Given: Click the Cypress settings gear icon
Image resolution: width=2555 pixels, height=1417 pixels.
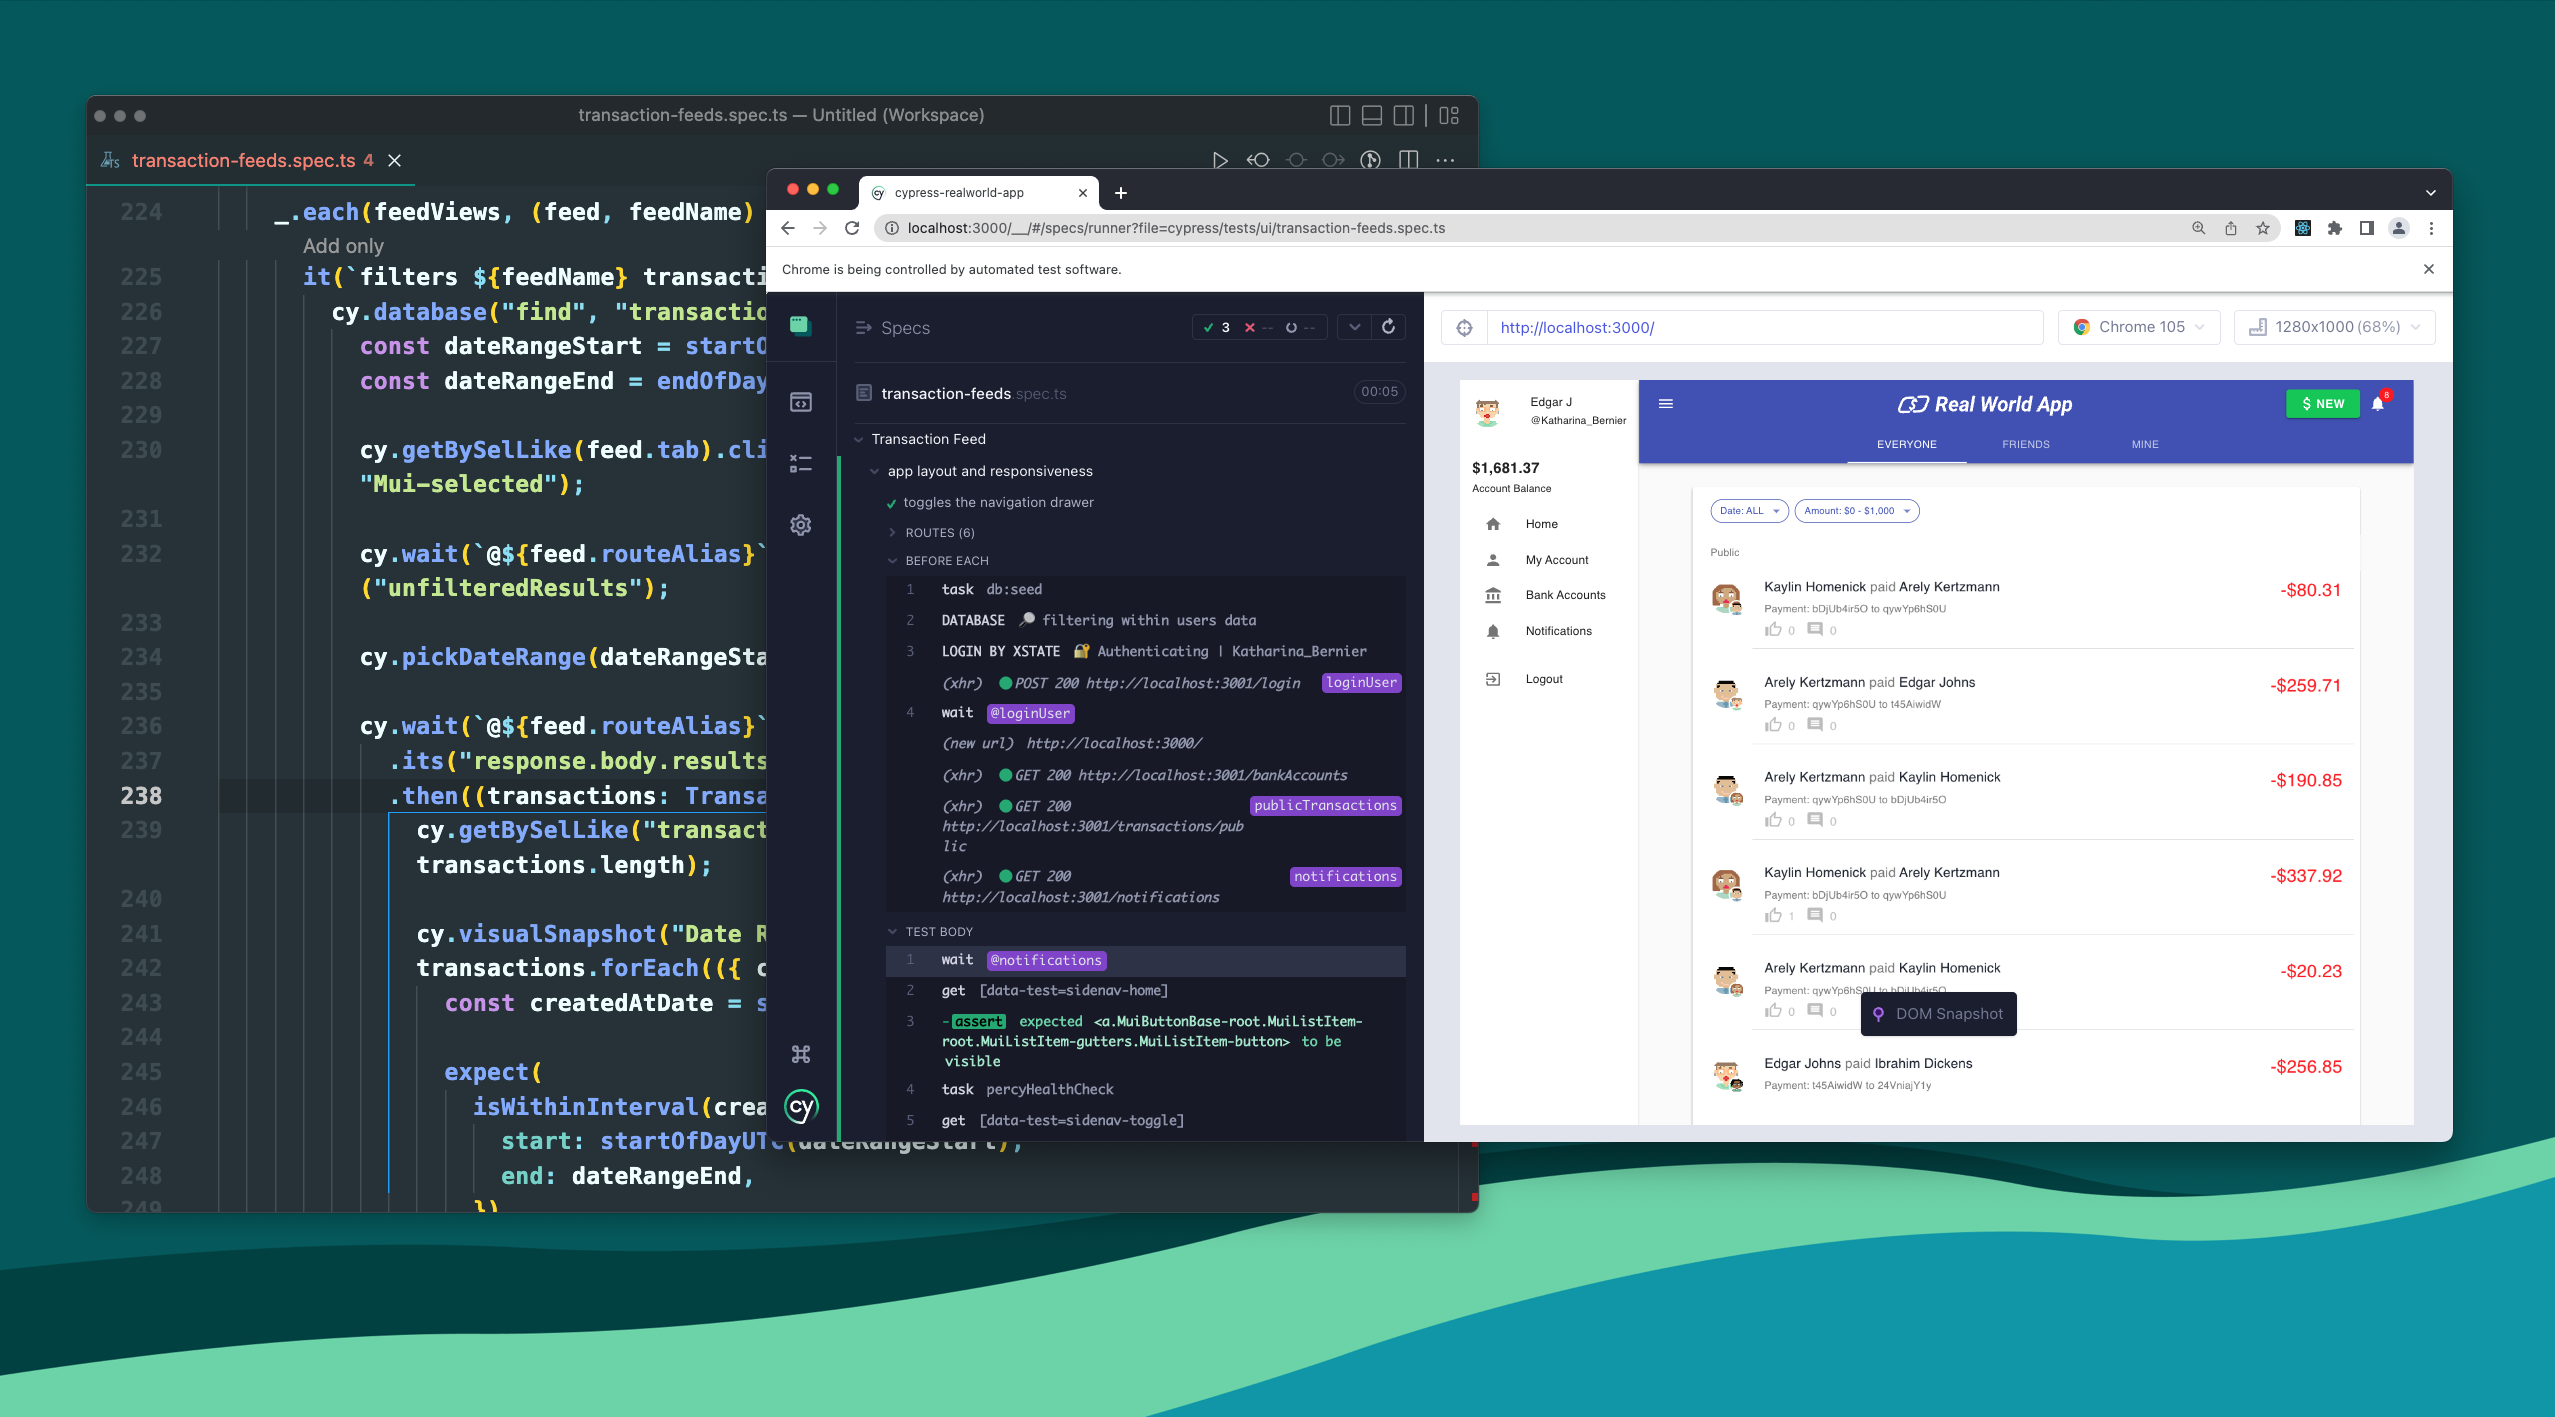Looking at the screenshot, I should (801, 524).
